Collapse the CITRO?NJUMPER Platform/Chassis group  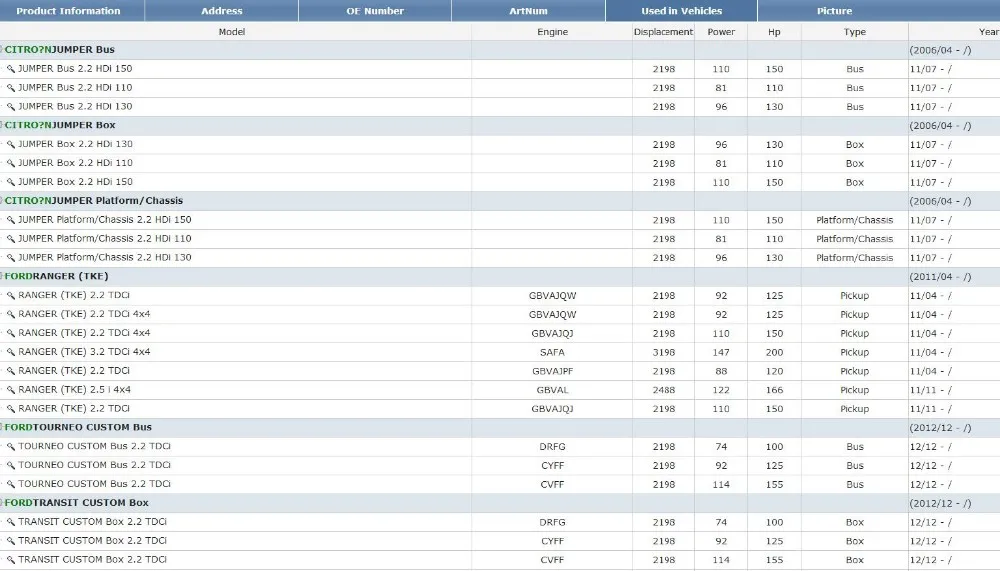pyautogui.click(x=2, y=201)
